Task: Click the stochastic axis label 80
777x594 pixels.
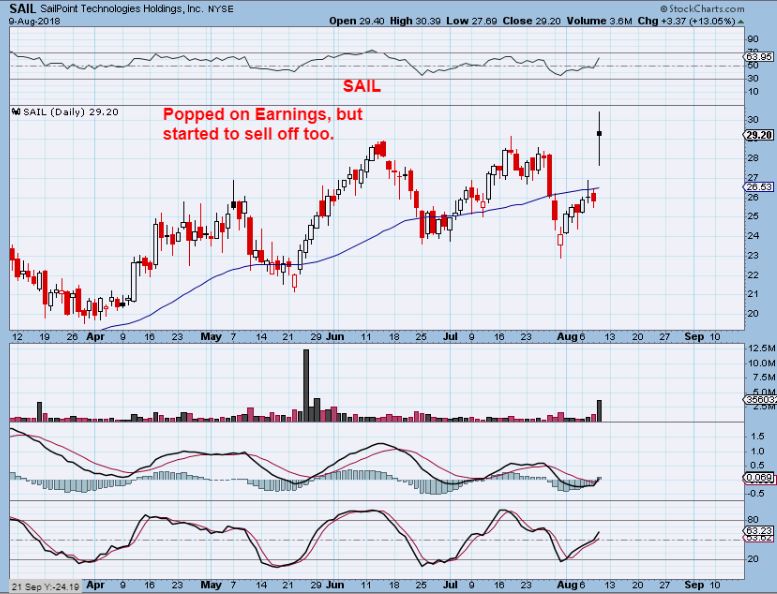Action: [x=753, y=520]
